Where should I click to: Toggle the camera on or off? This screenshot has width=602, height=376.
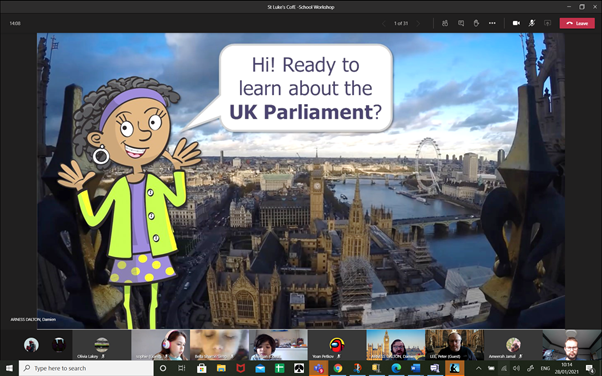[516, 23]
